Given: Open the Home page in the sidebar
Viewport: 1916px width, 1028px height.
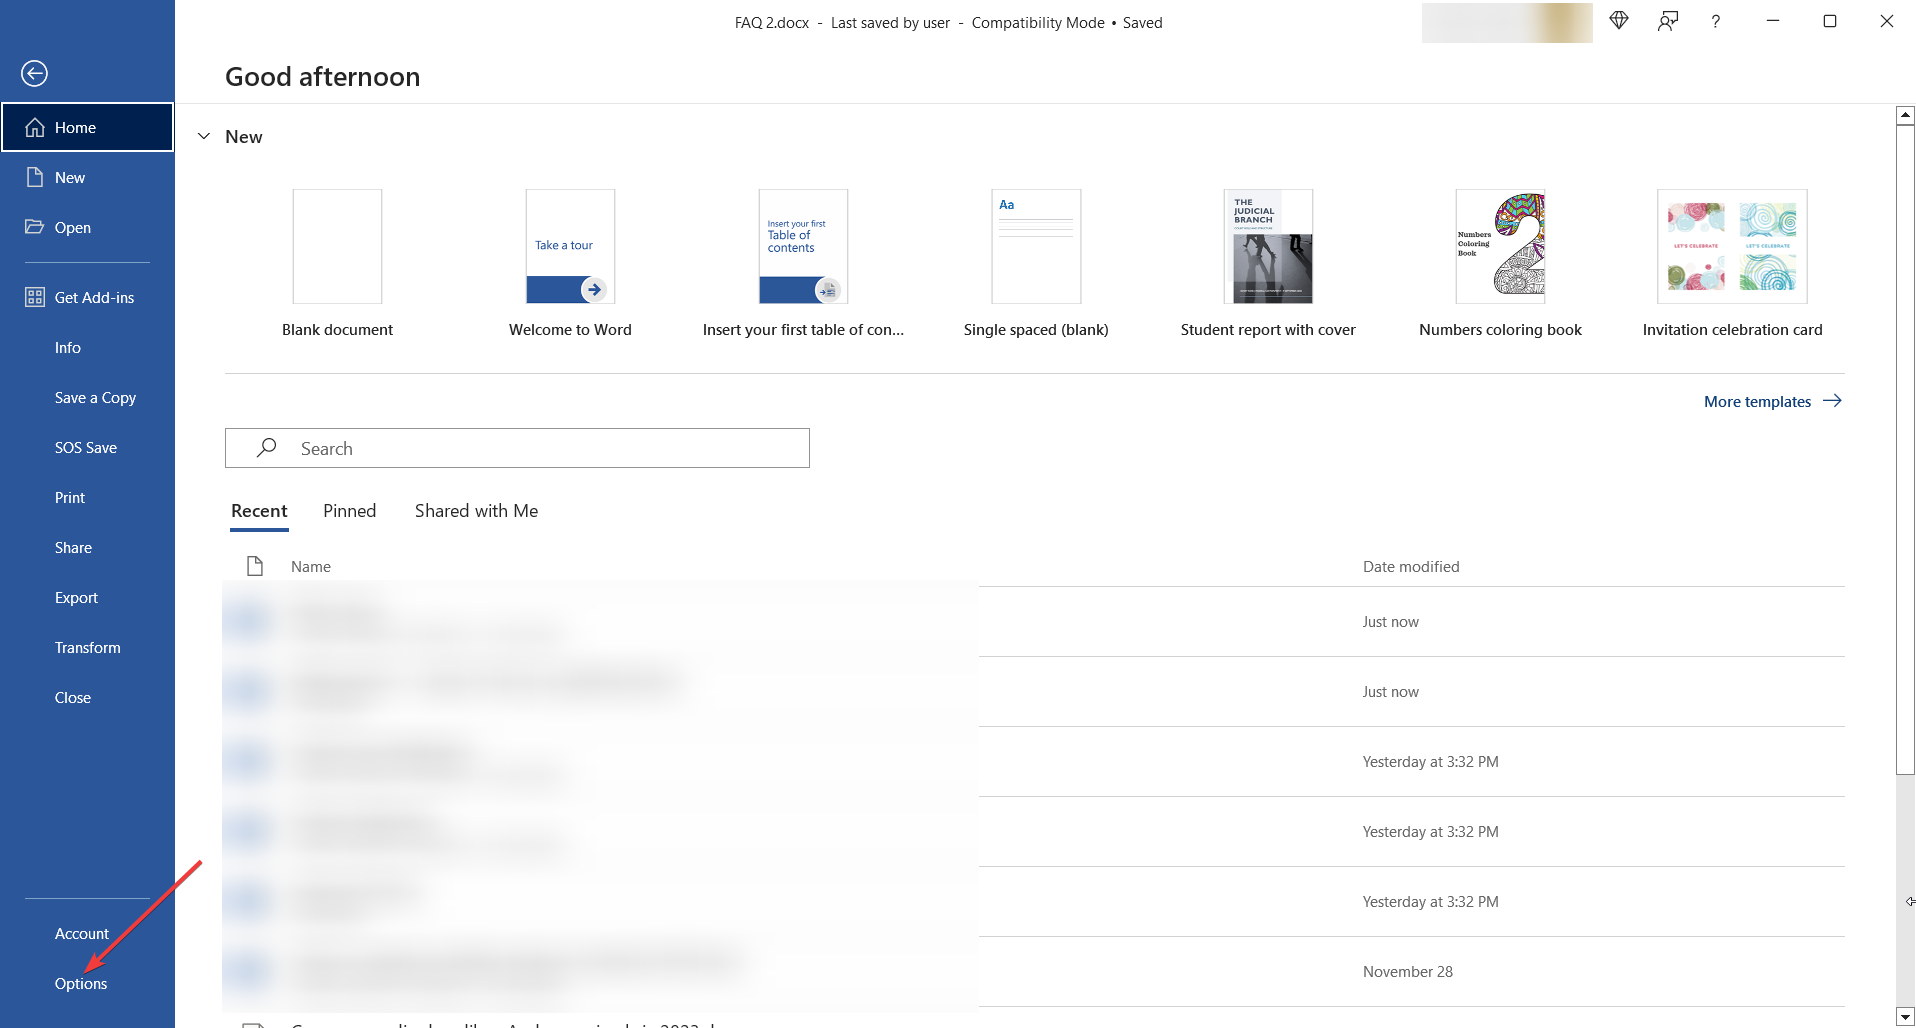Looking at the screenshot, I should [x=87, y=127].
